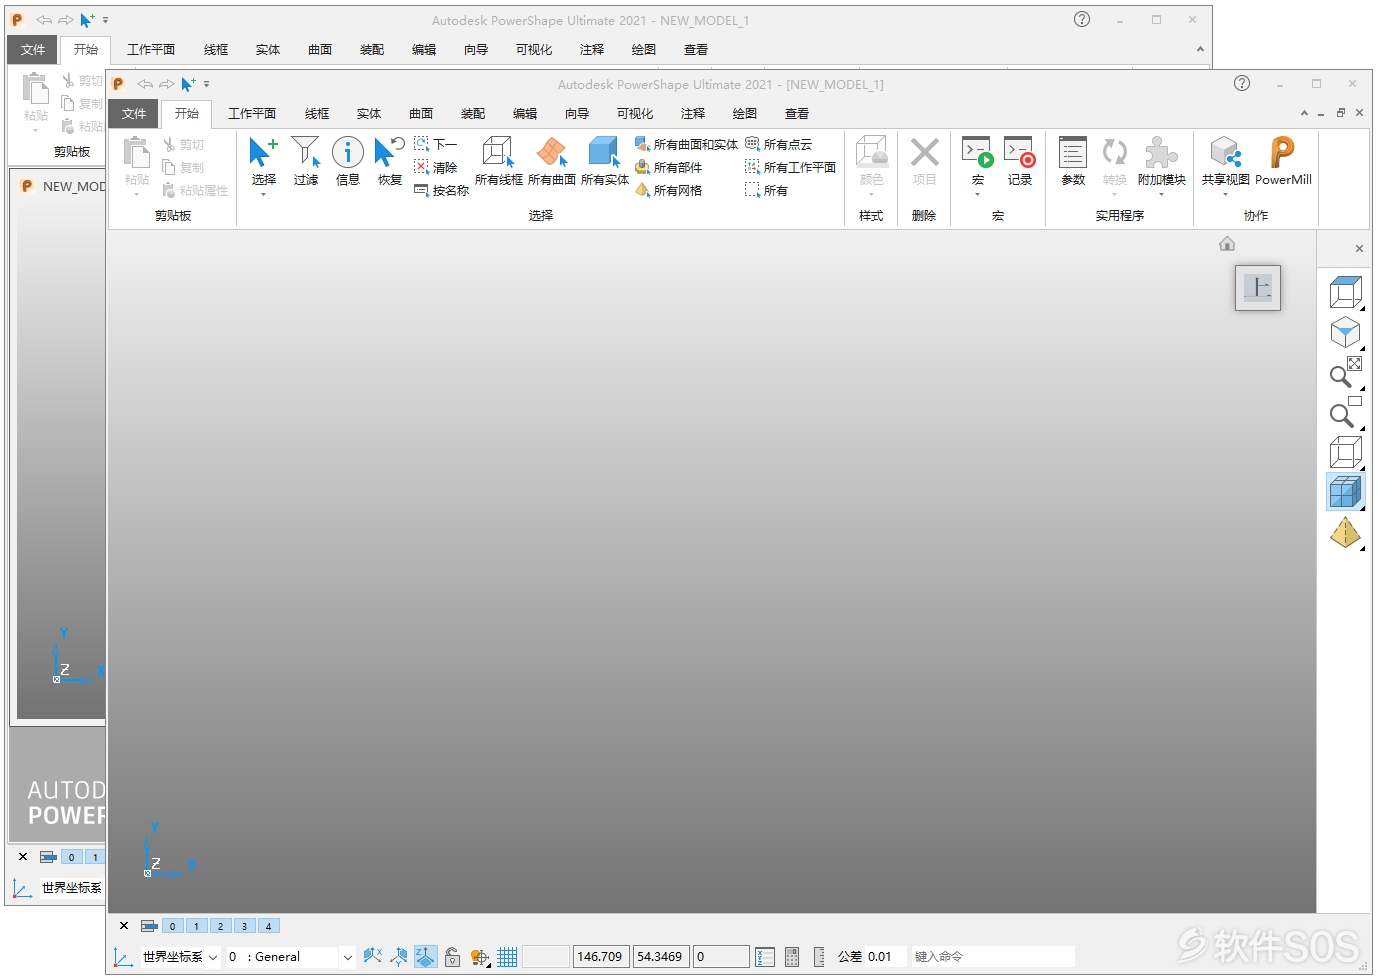This screenshot has width=1378, height=978.
Task: Click the 所有工作平面 option
Action: click(x=790, y=168)
